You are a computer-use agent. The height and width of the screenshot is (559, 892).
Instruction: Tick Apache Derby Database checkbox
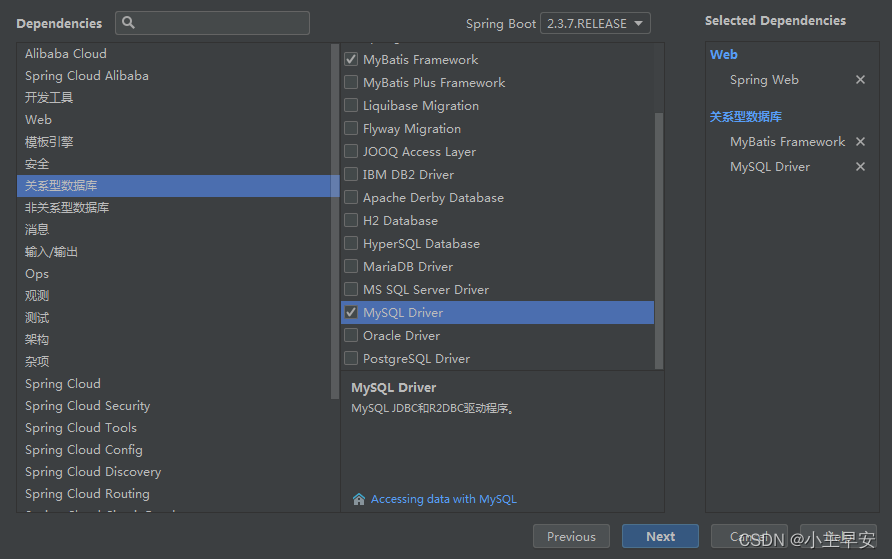(x=351, y=197)
